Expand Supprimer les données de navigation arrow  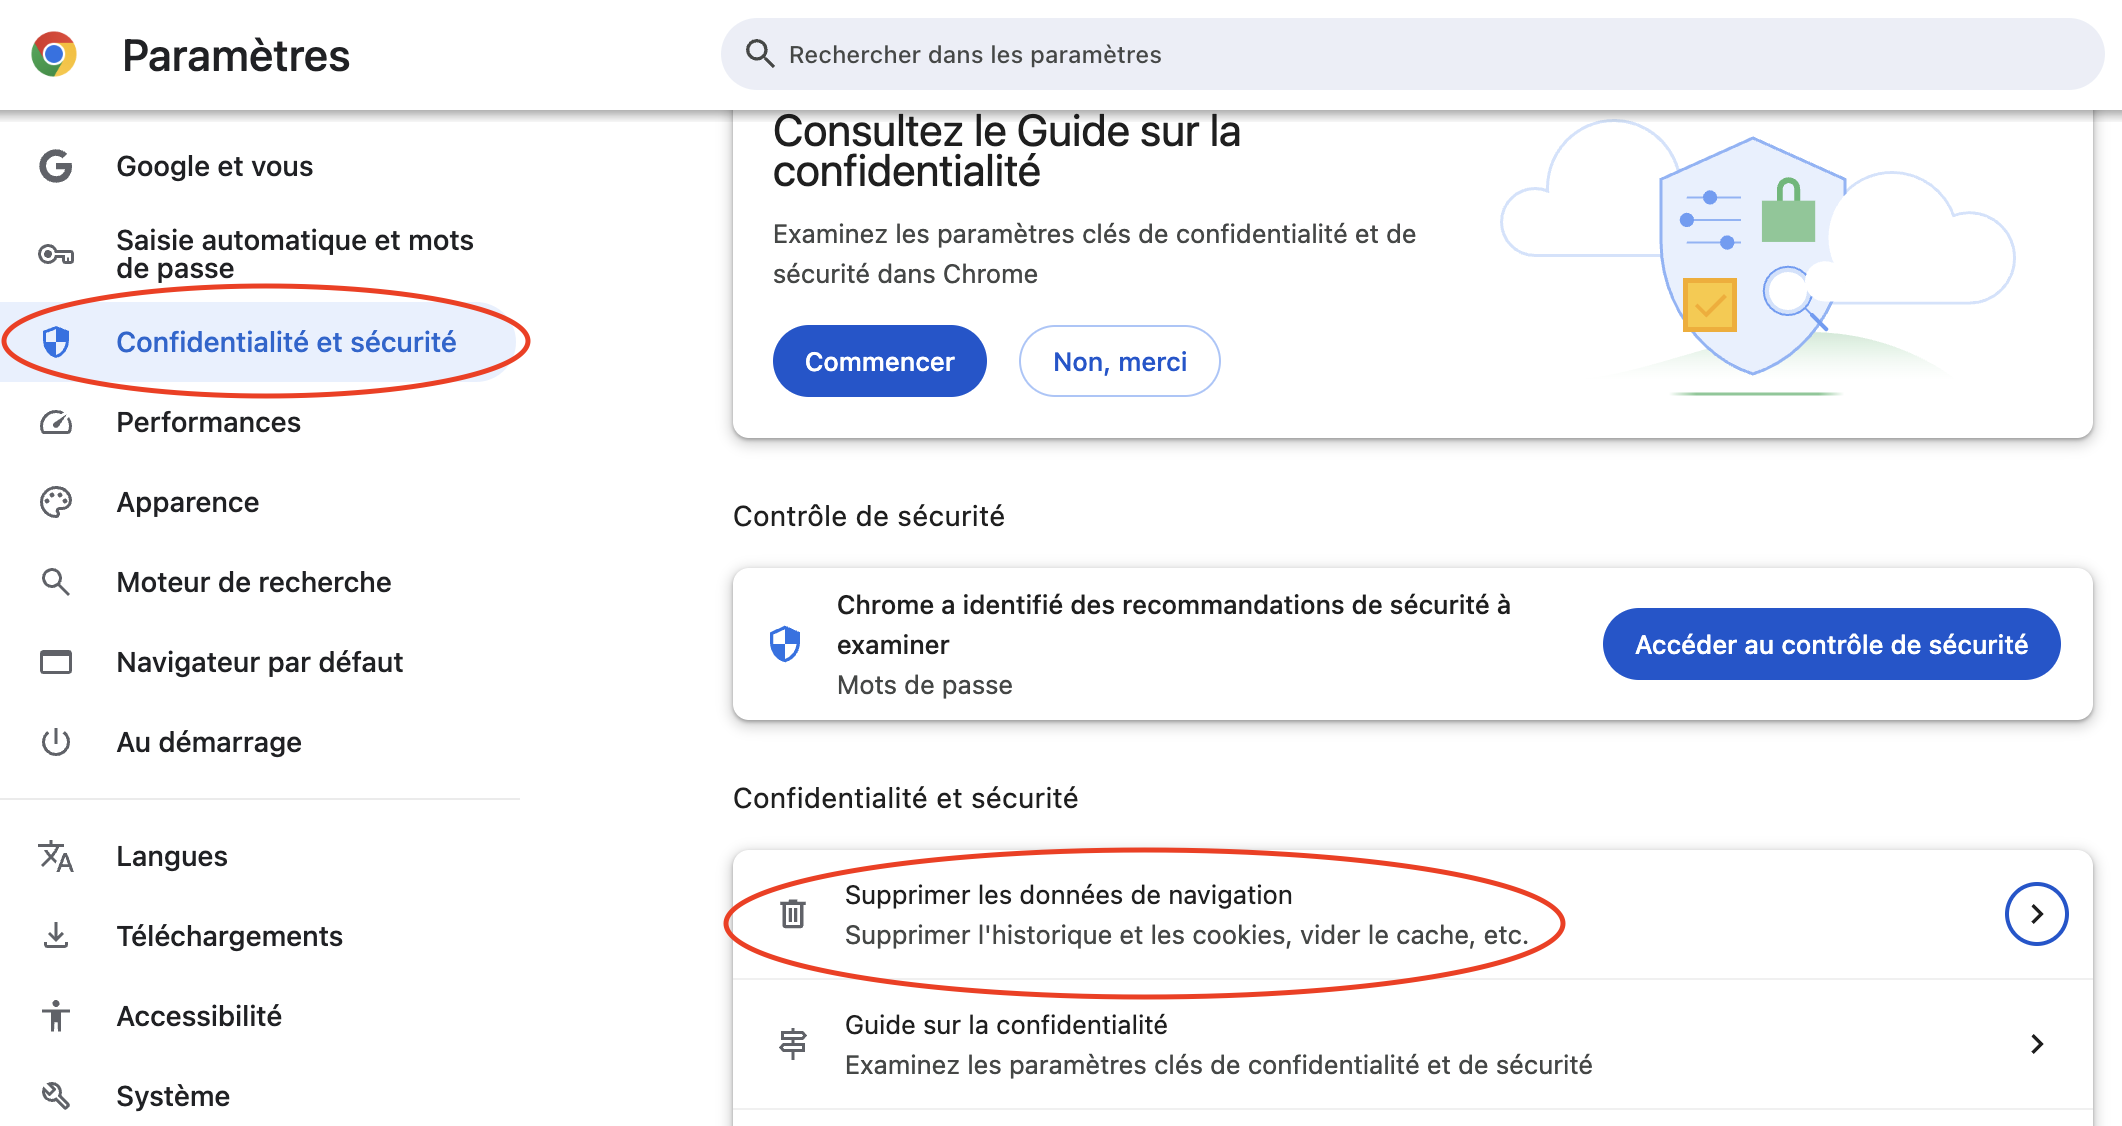point(2036,914)
